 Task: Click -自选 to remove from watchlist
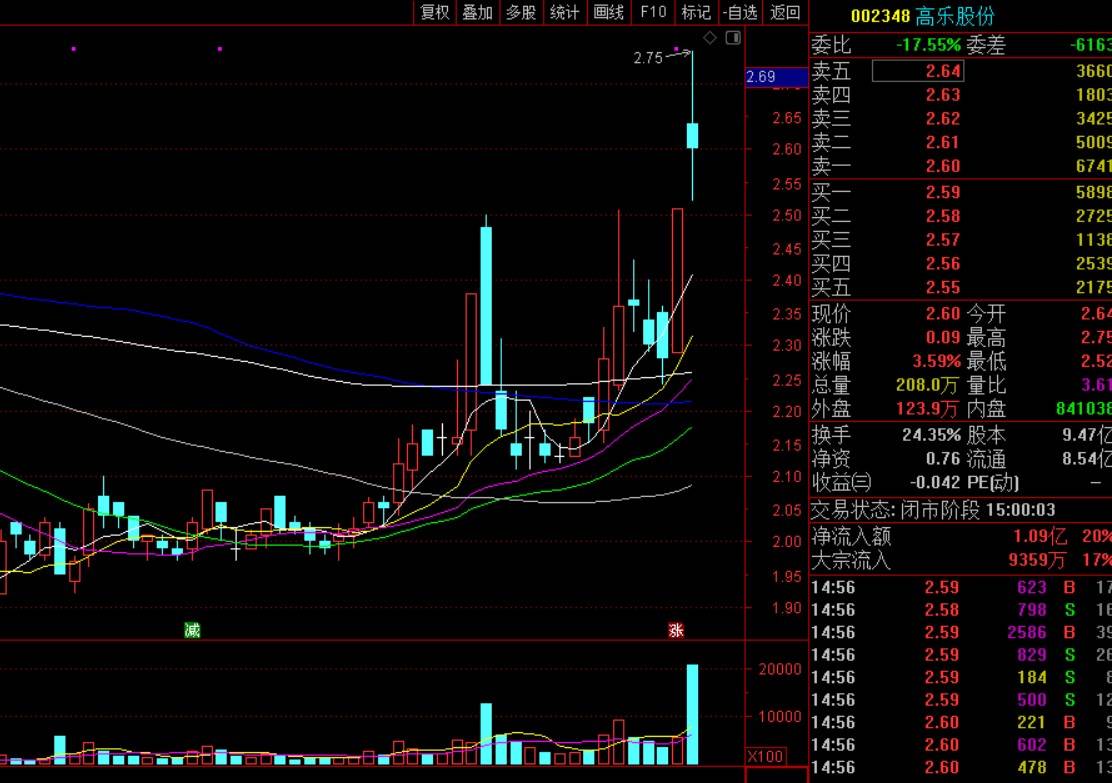(740, 12)
